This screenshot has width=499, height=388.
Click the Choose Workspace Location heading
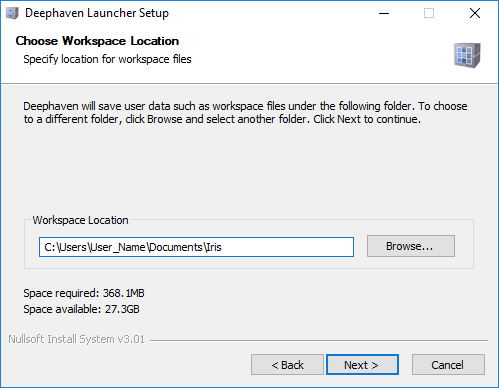click(97, 41)
